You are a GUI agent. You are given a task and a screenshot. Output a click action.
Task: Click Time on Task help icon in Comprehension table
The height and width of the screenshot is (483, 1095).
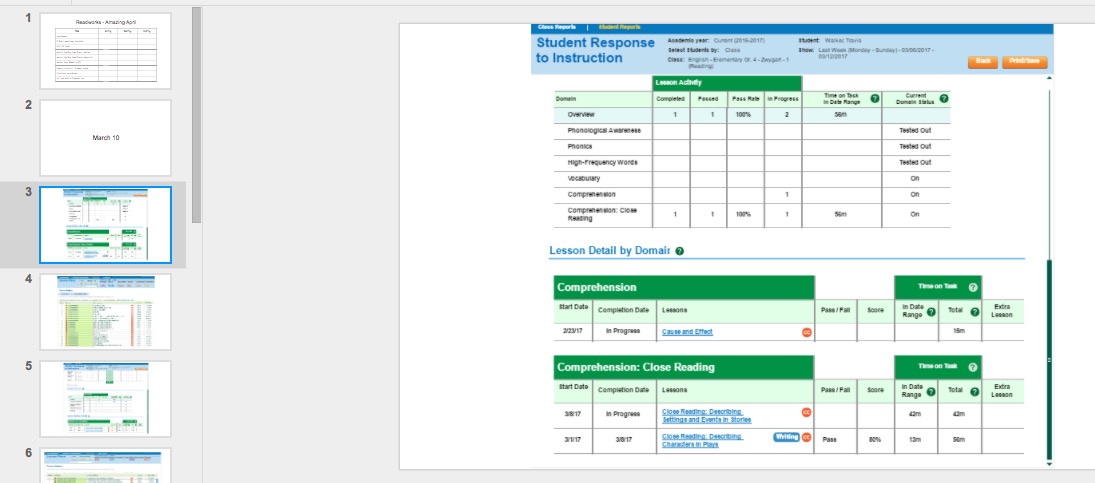972,287
